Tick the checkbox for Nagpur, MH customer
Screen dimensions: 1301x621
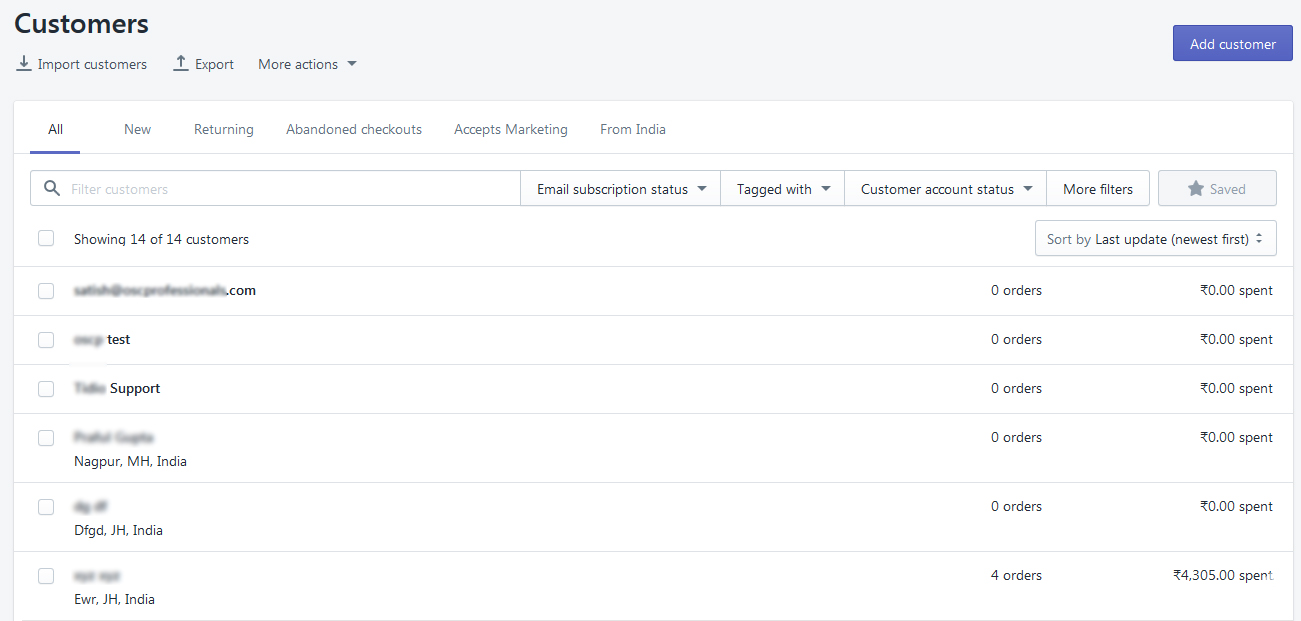pyautogui.click(x=46, y=438)
